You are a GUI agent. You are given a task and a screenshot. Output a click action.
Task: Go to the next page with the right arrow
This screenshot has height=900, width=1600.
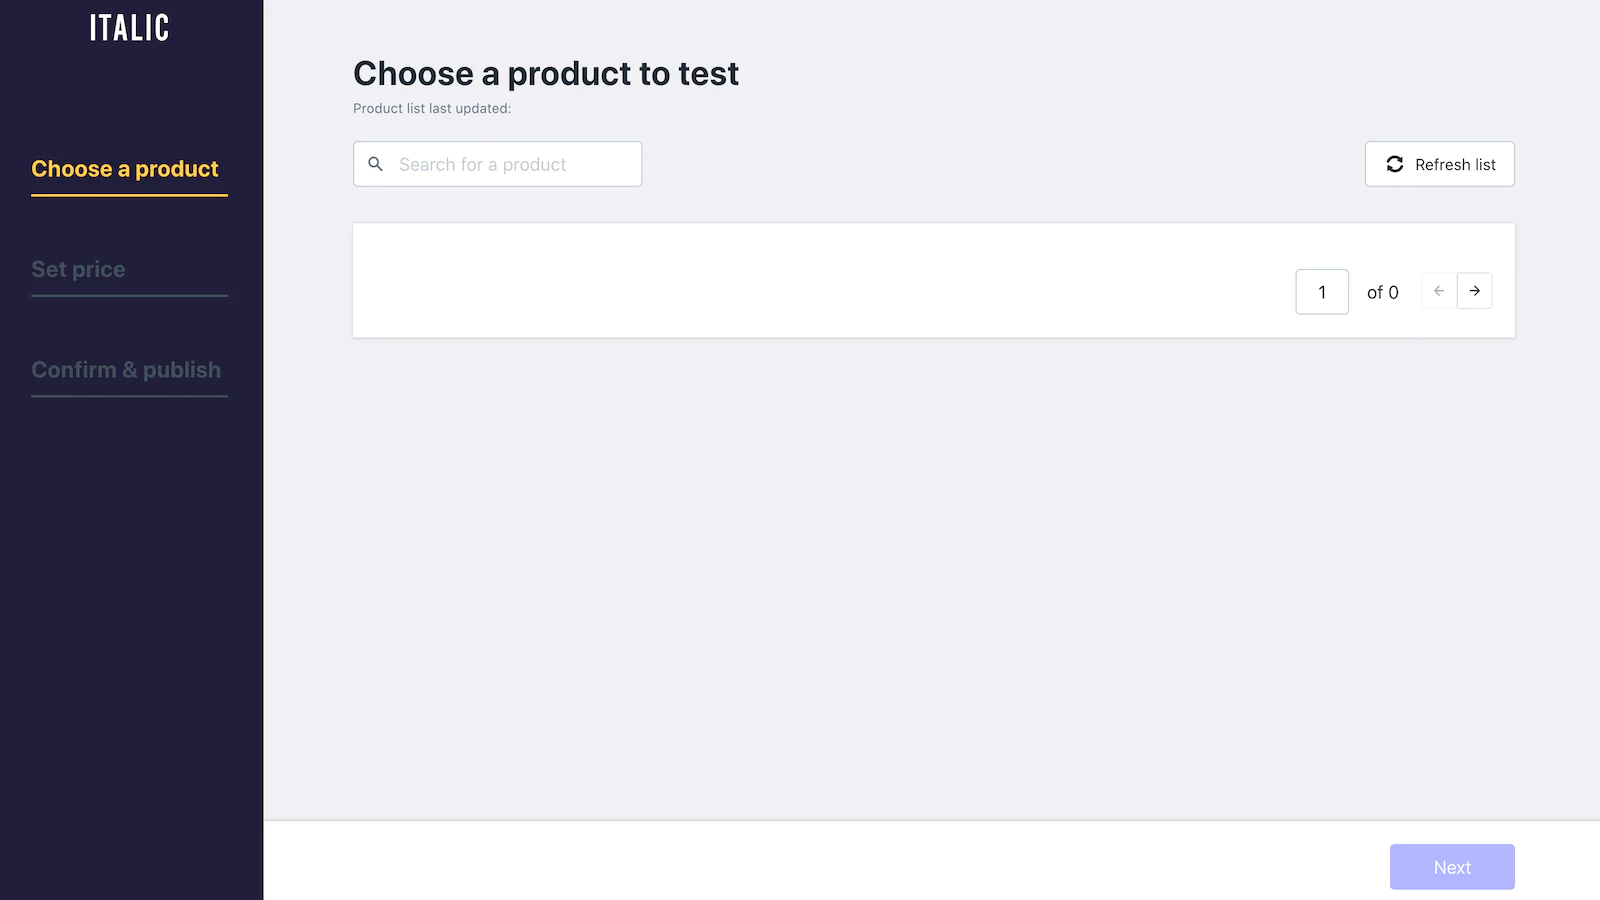pyautogui.click(x=1475, y=291)
